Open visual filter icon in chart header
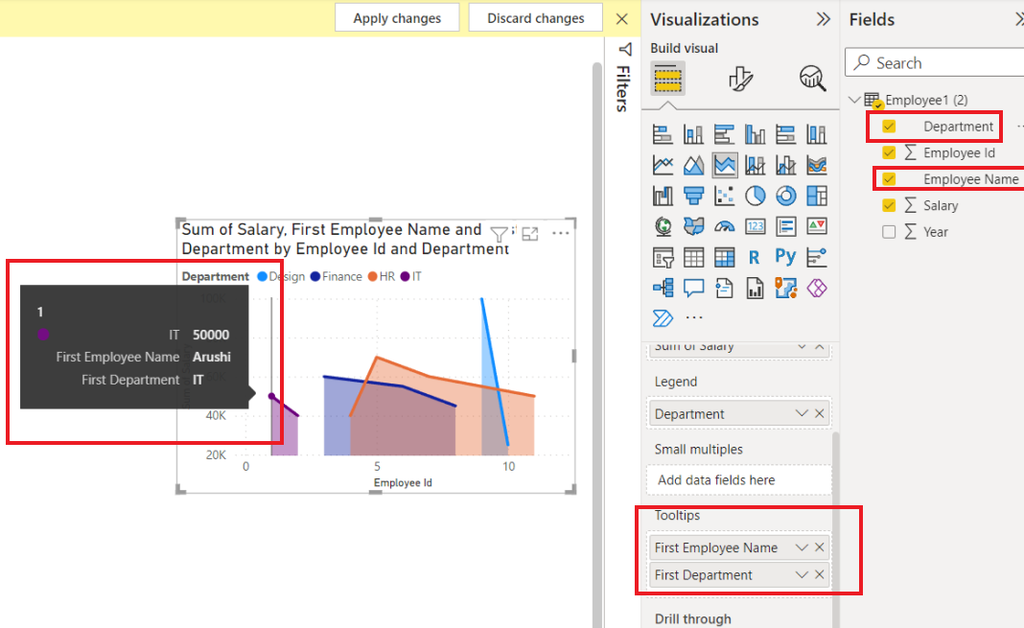The width and height of the screenshot is (1024, 628). pyautogui.click(x=499, y=234)
